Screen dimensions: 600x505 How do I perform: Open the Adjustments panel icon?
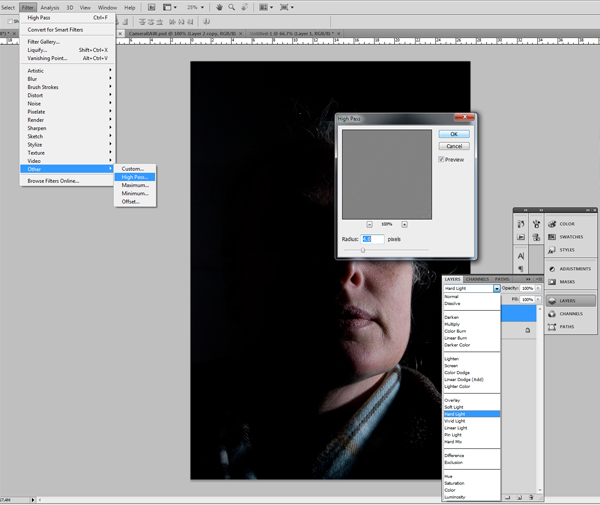click(552, 269)
